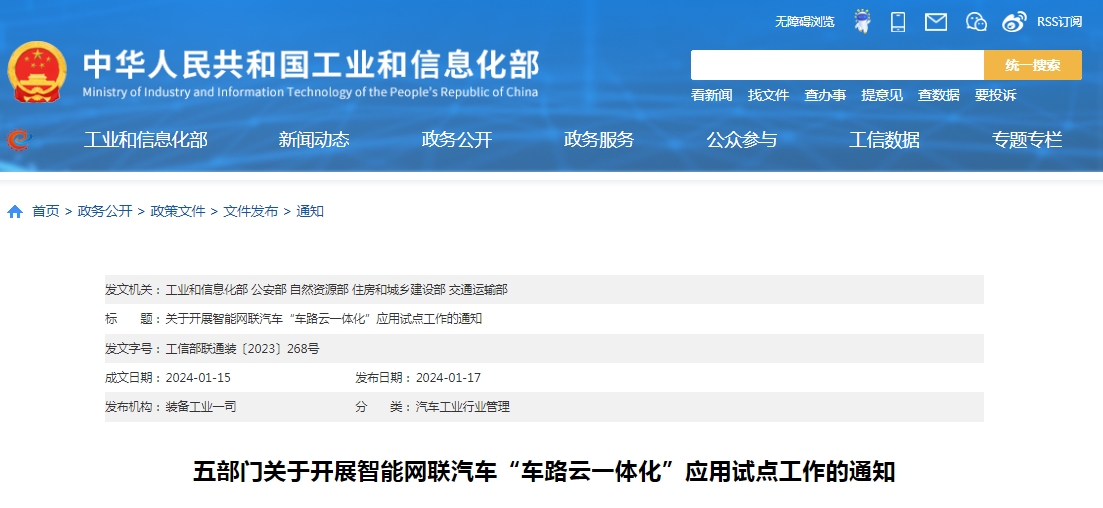Open the 提意见 quick link
The width and height of the screenshot is (1103, 508).
click(882, 95)
